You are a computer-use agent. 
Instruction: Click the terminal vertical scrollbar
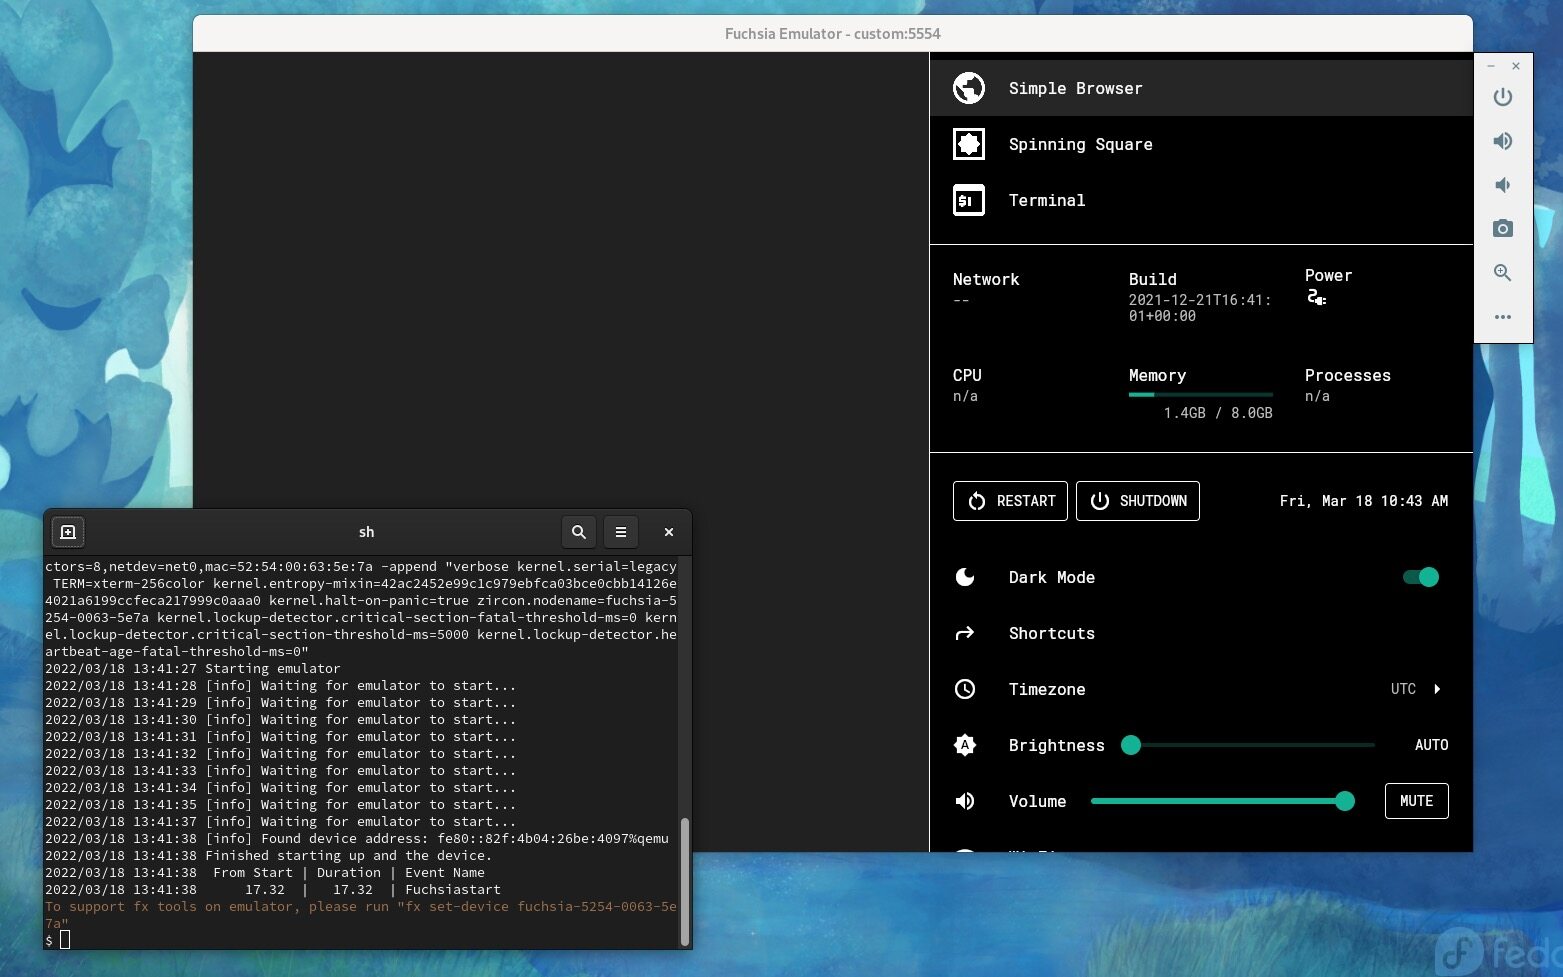[685, 880]
